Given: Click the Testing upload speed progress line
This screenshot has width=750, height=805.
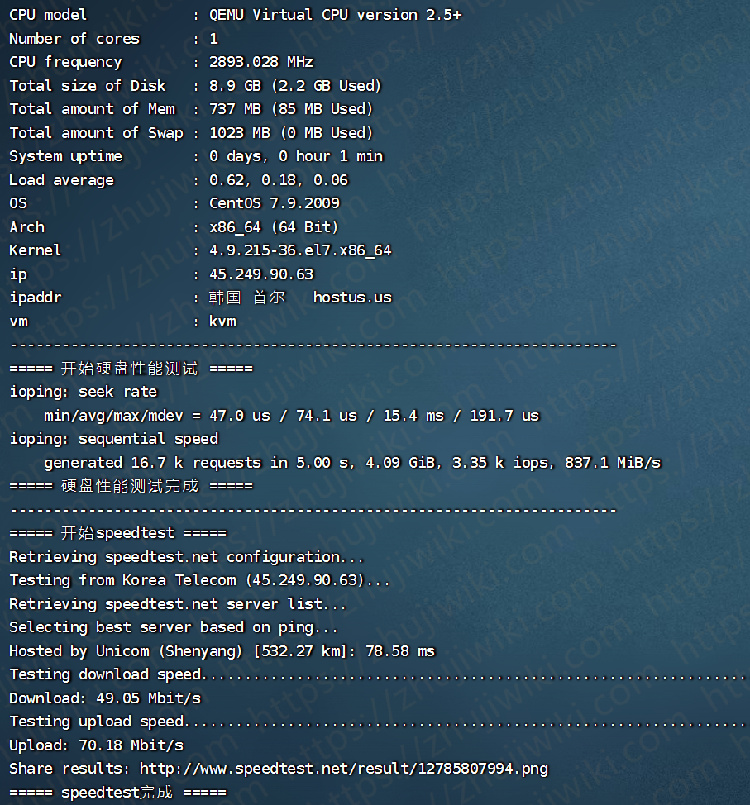Looking at the screenshot, I should (x=379, y=722).
